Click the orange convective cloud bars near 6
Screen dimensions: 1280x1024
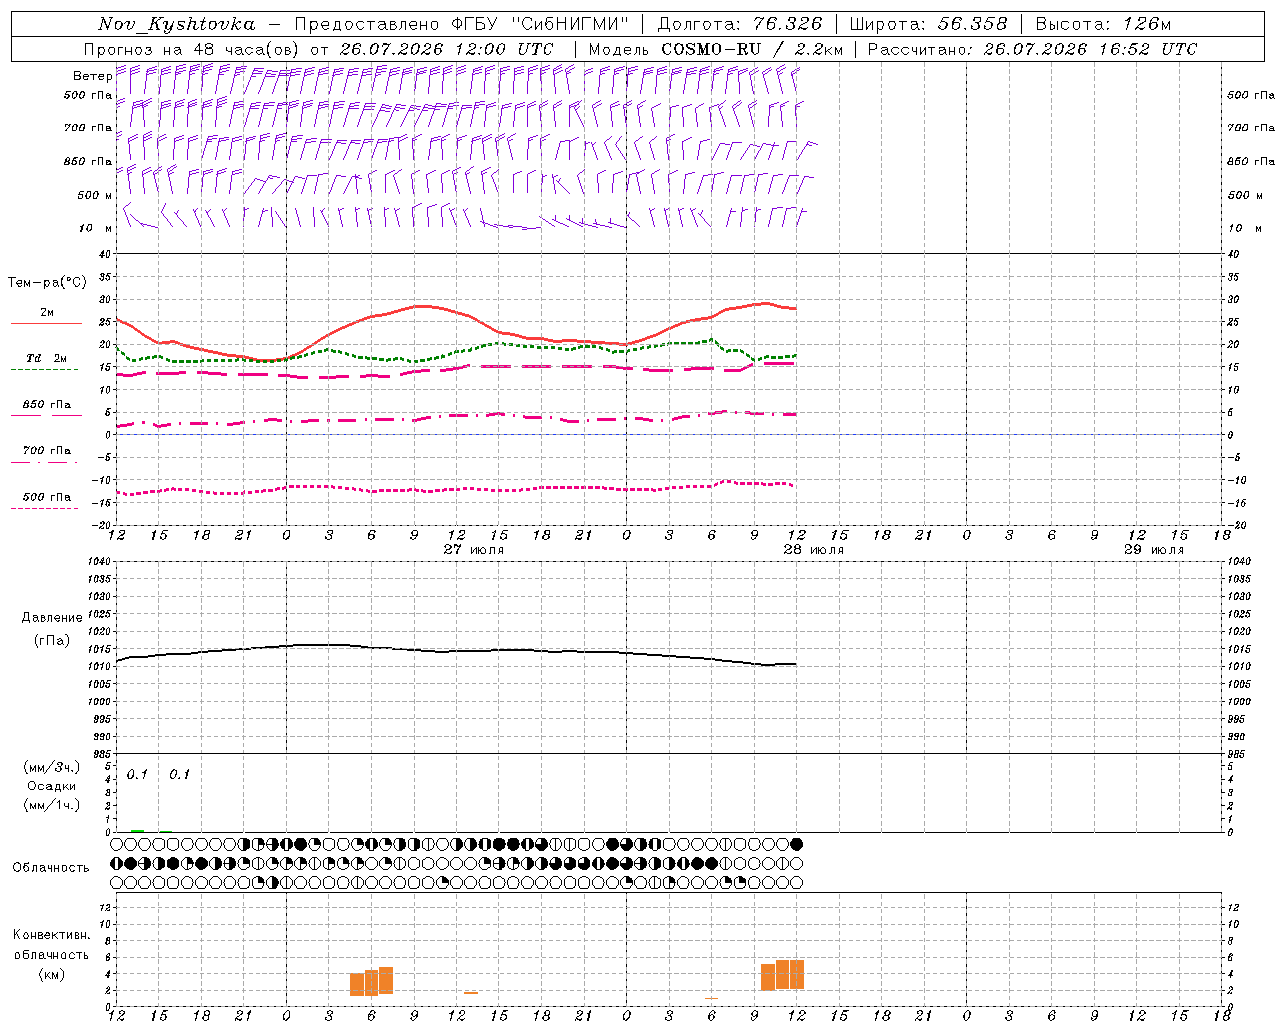371,981
